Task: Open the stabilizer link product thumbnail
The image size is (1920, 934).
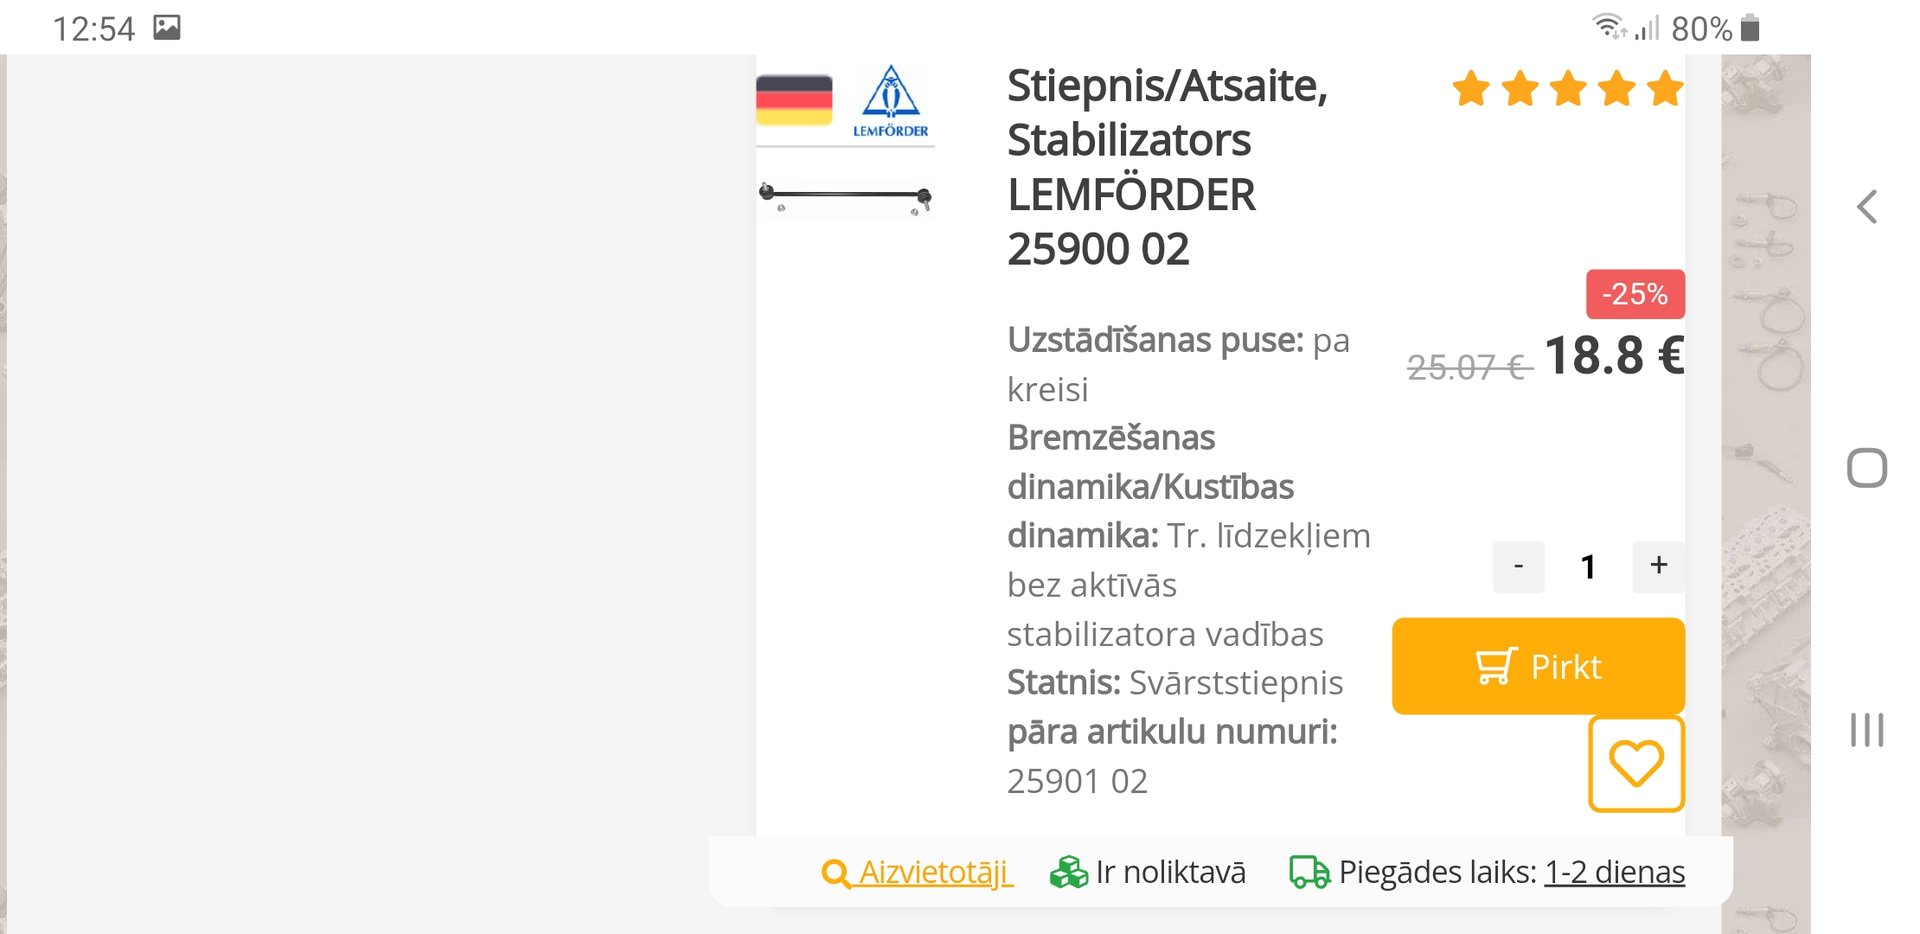Action: click(x=846, y=196)
